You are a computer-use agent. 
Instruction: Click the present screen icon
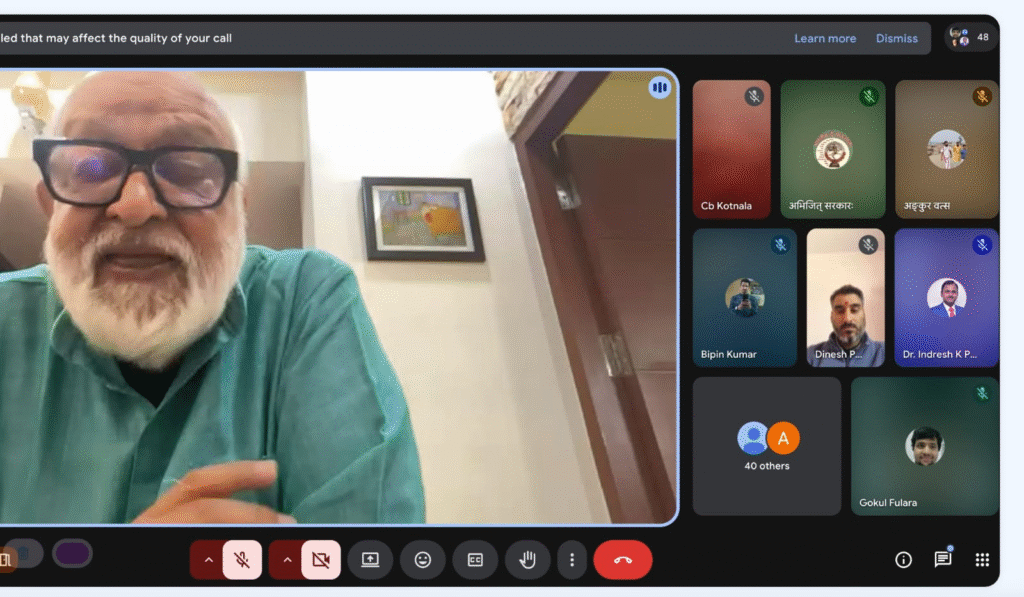pos(370,560)
